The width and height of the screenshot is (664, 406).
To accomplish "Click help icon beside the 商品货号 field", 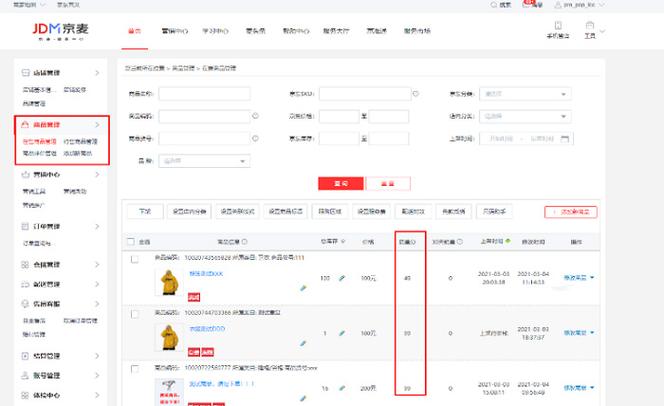I will (x=255, y=138).
